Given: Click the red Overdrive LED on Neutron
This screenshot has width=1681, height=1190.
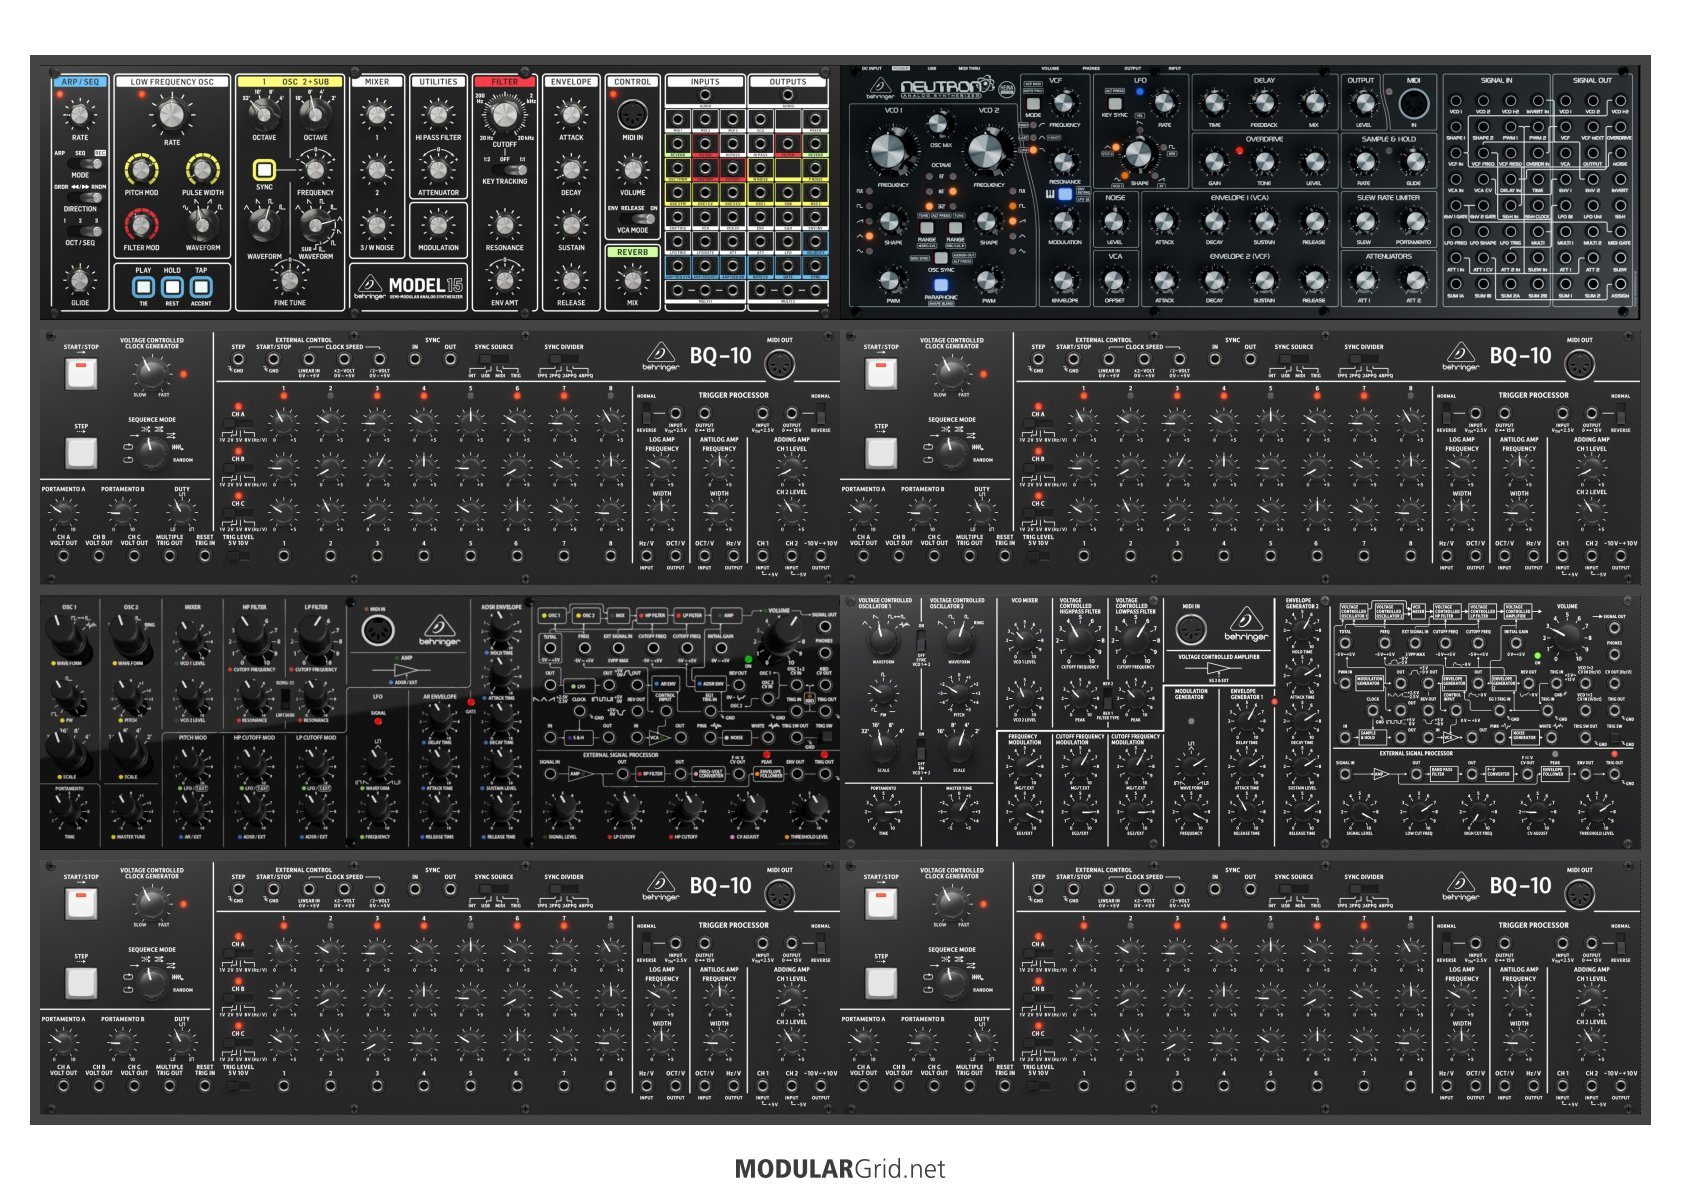Looking at the screenshot, I should 1240,151.
